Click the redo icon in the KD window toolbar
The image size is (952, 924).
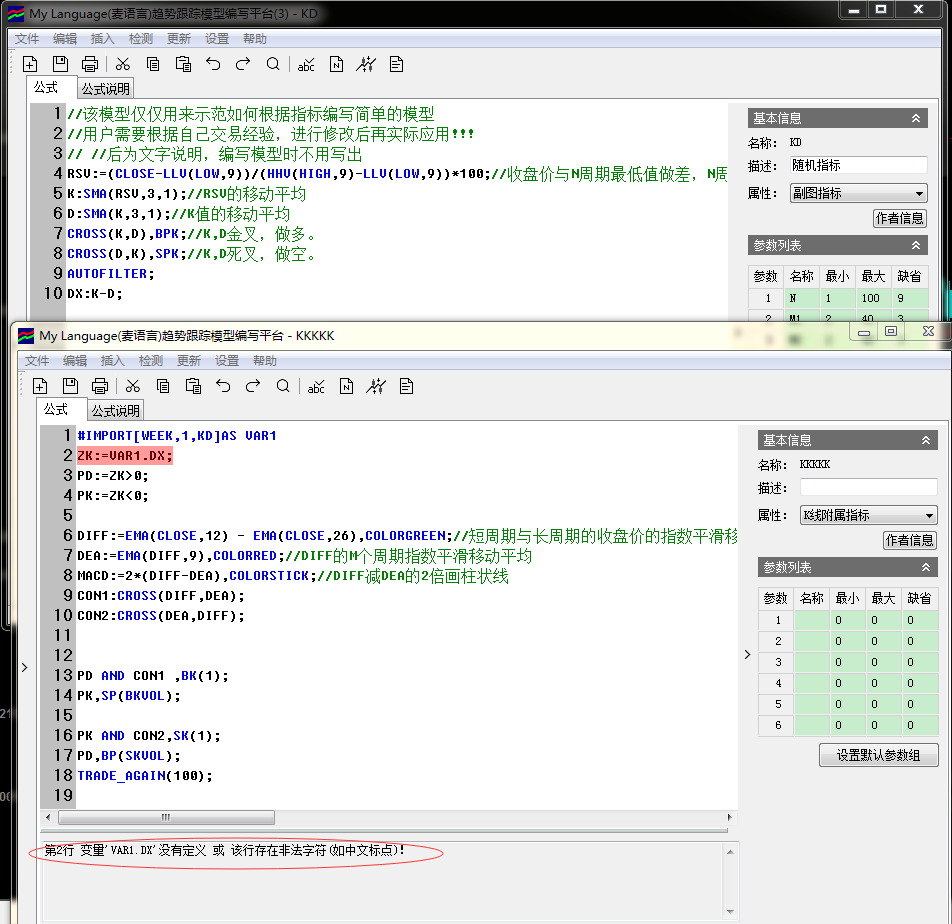[x=243, y=64]
